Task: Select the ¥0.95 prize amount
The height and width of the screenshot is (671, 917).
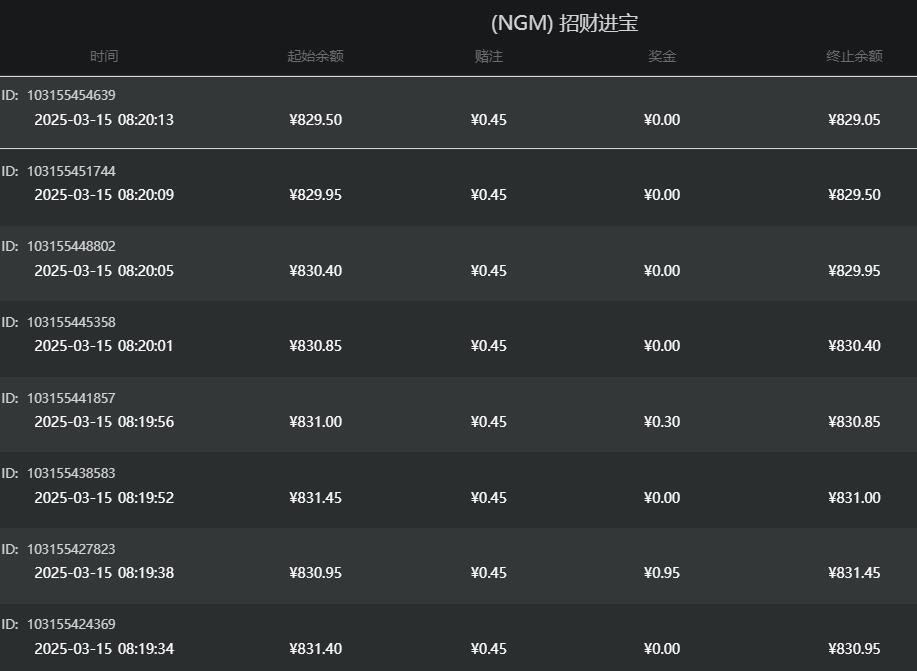Action: point(662,573)
